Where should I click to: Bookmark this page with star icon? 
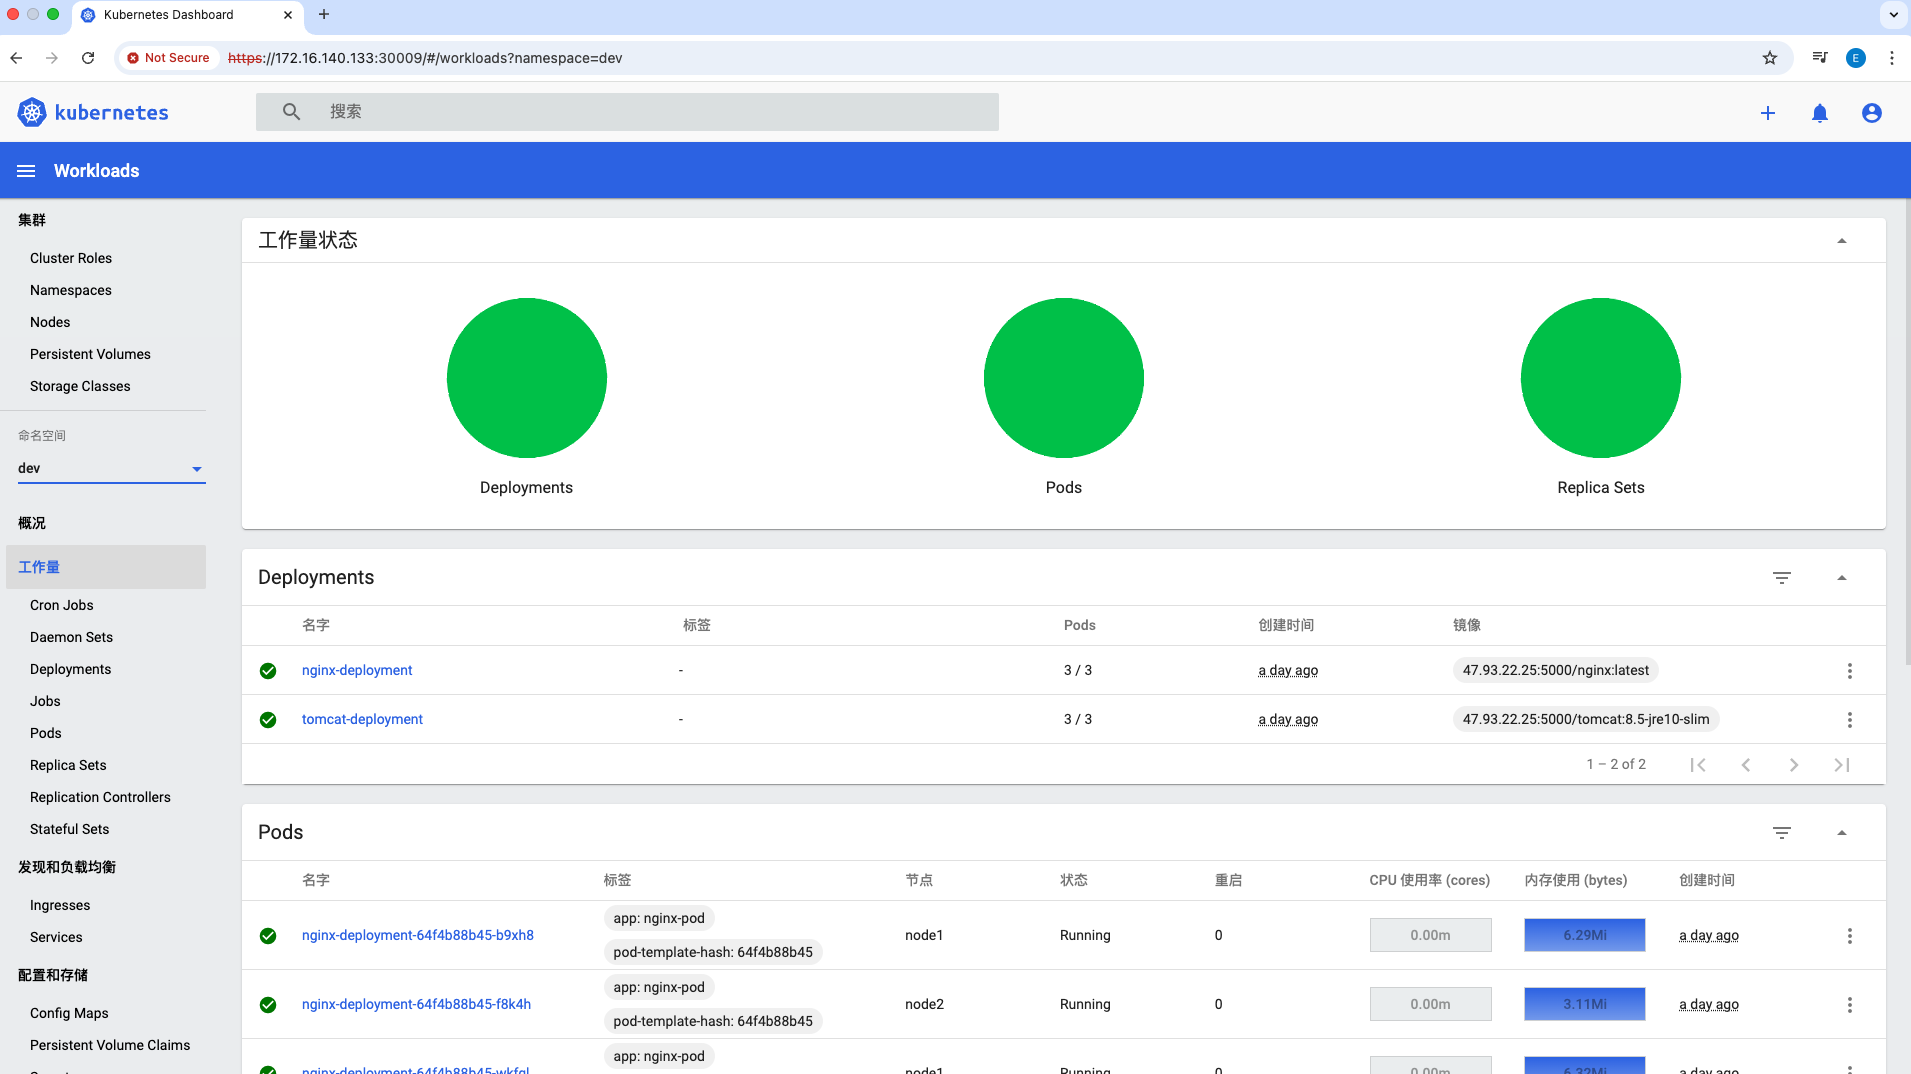click(1770, 58)
